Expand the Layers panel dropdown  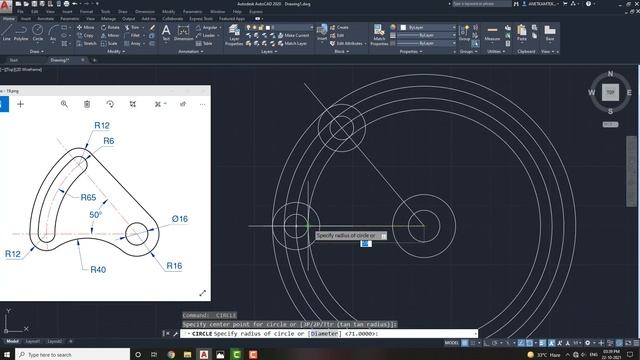tap(269, 51)
